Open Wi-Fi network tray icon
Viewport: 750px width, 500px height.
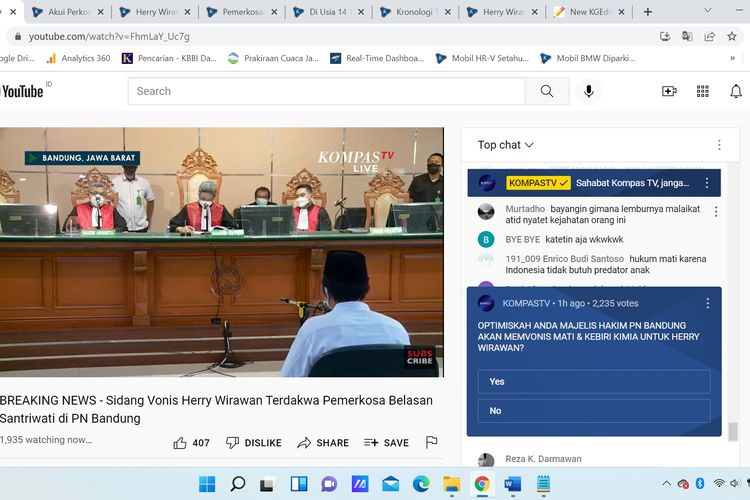(x=719, y=483)
